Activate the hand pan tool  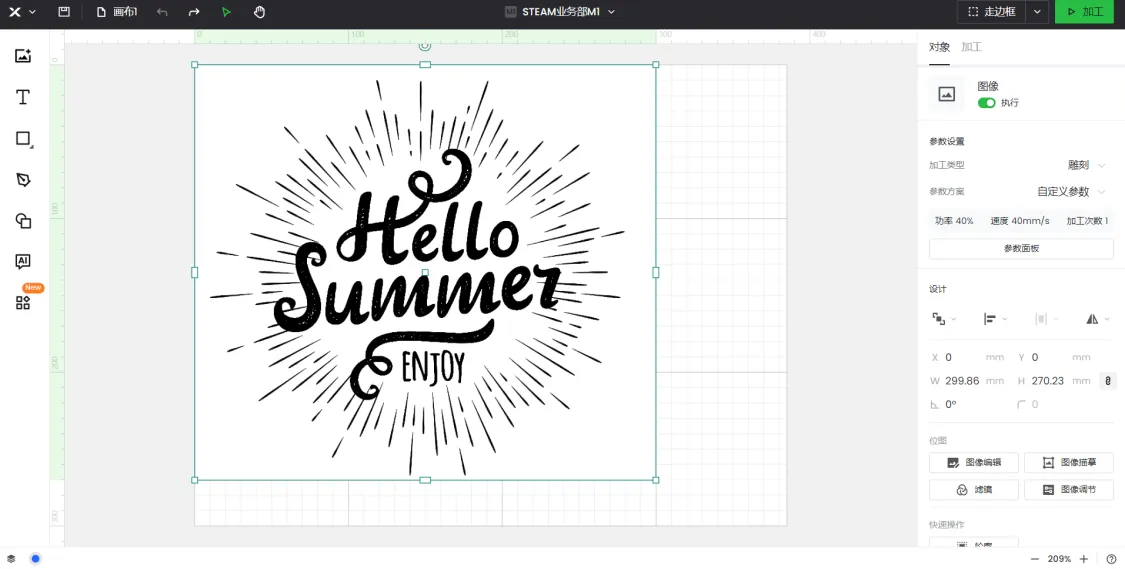click(259, 12)
